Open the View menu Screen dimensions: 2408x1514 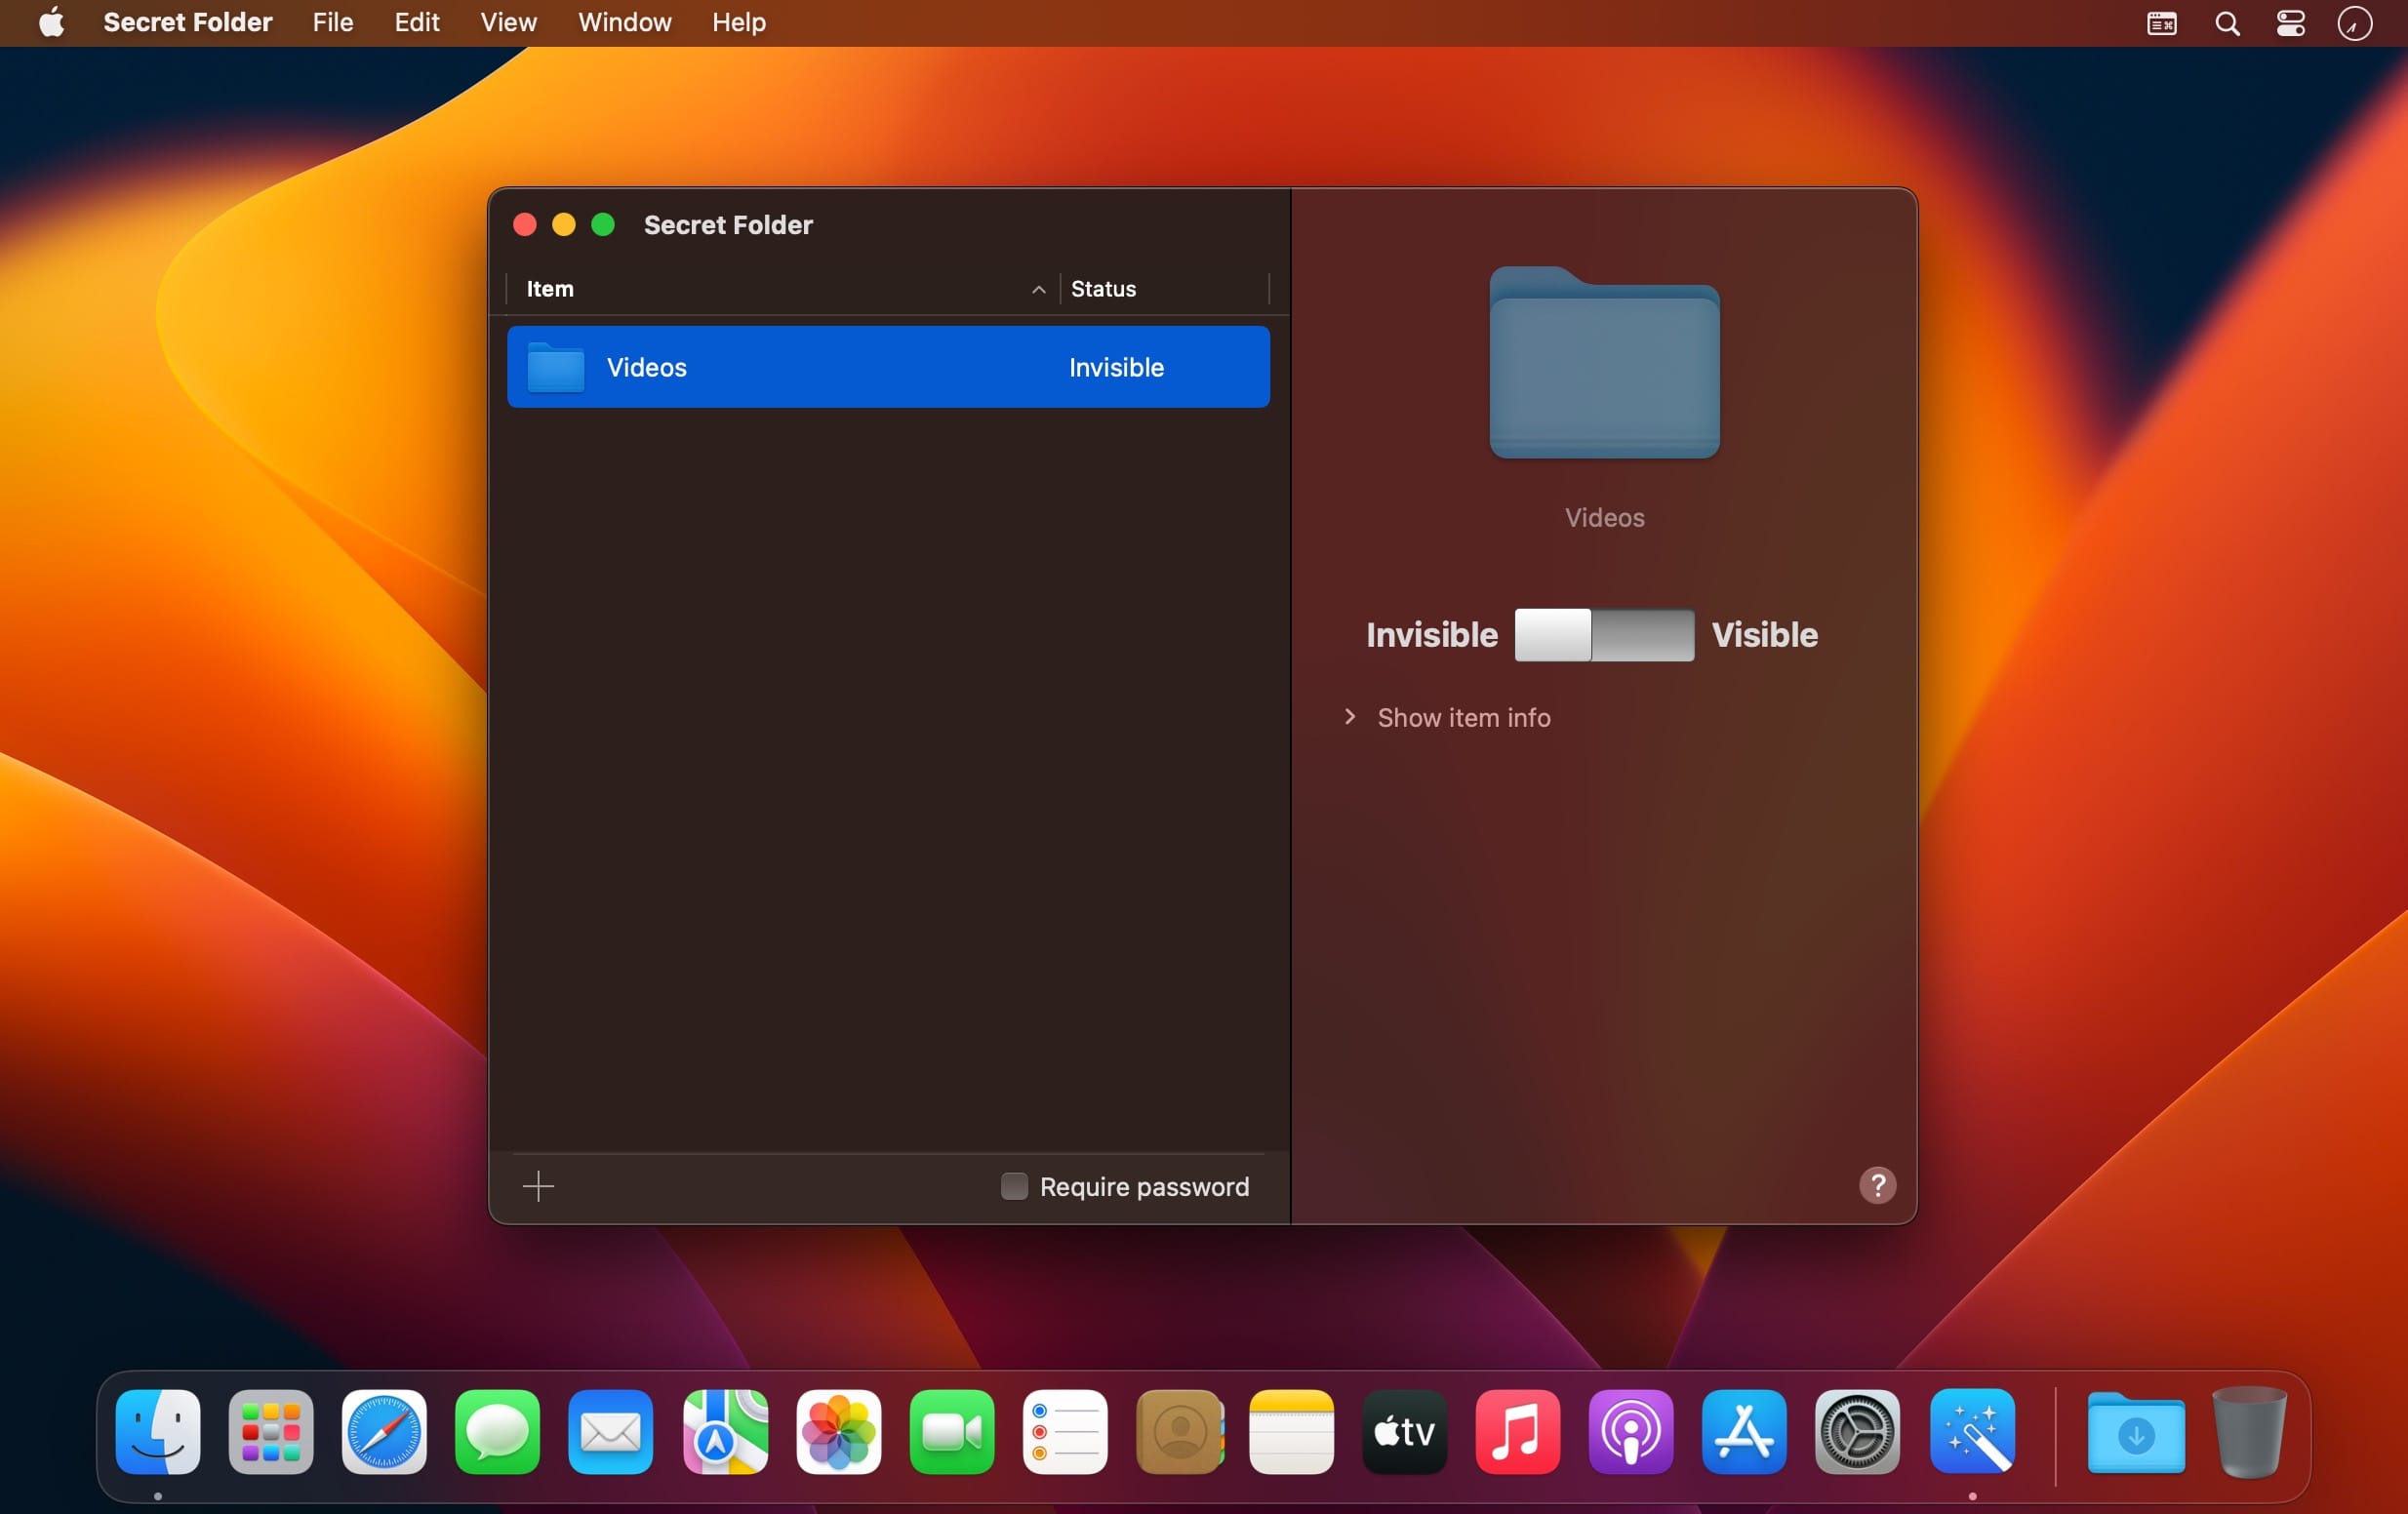coord(508,22)
